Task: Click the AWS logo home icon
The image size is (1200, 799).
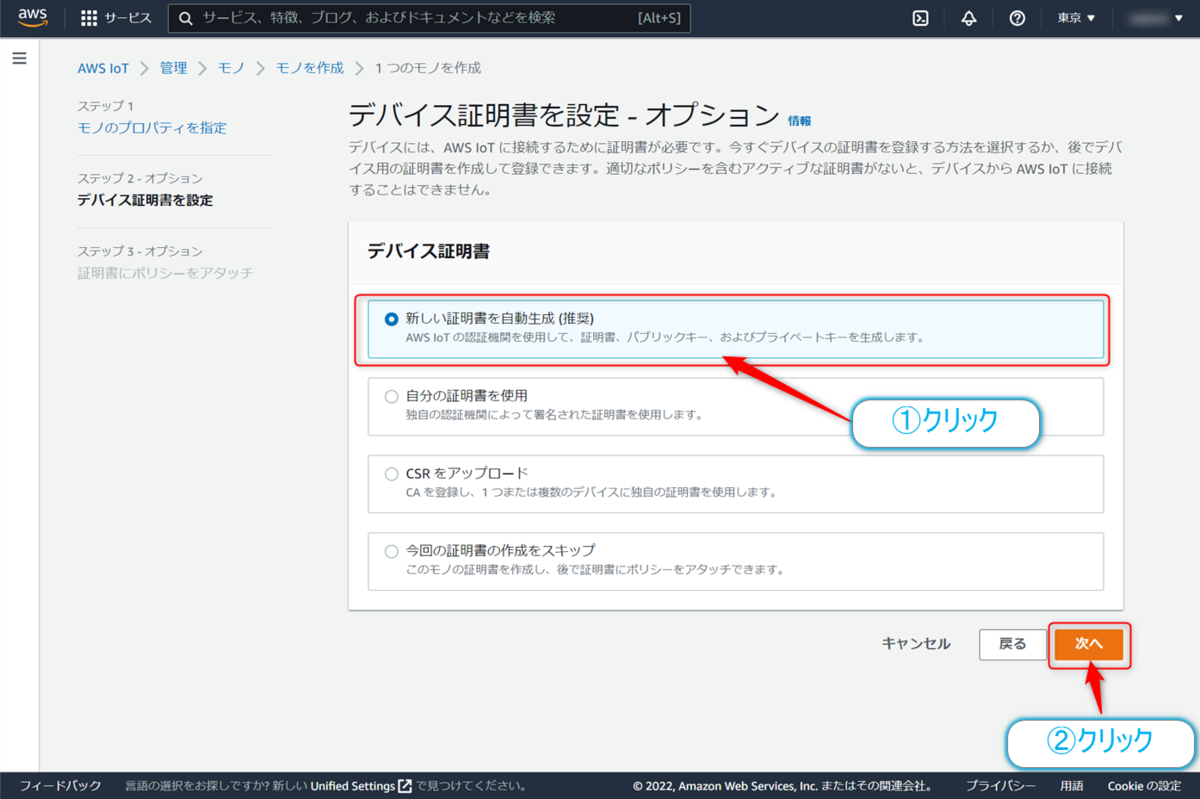Action: [33, 18]
